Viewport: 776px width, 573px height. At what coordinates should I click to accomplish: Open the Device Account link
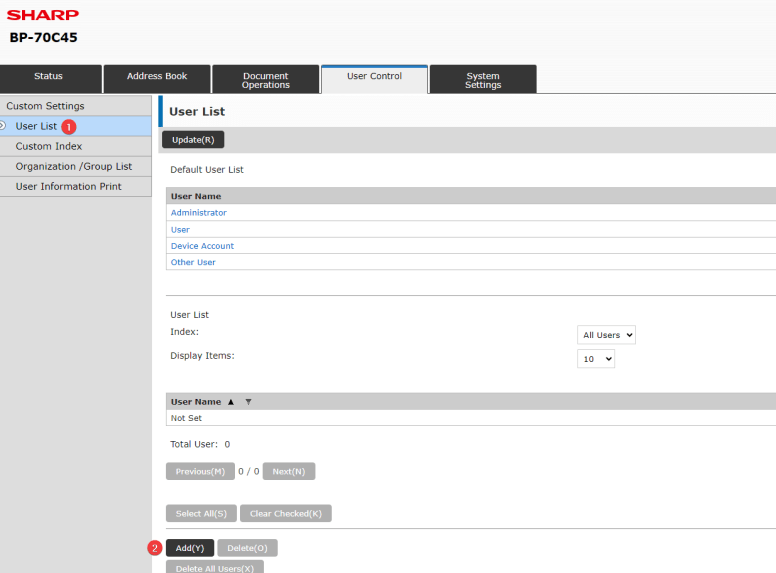[202, 246]
